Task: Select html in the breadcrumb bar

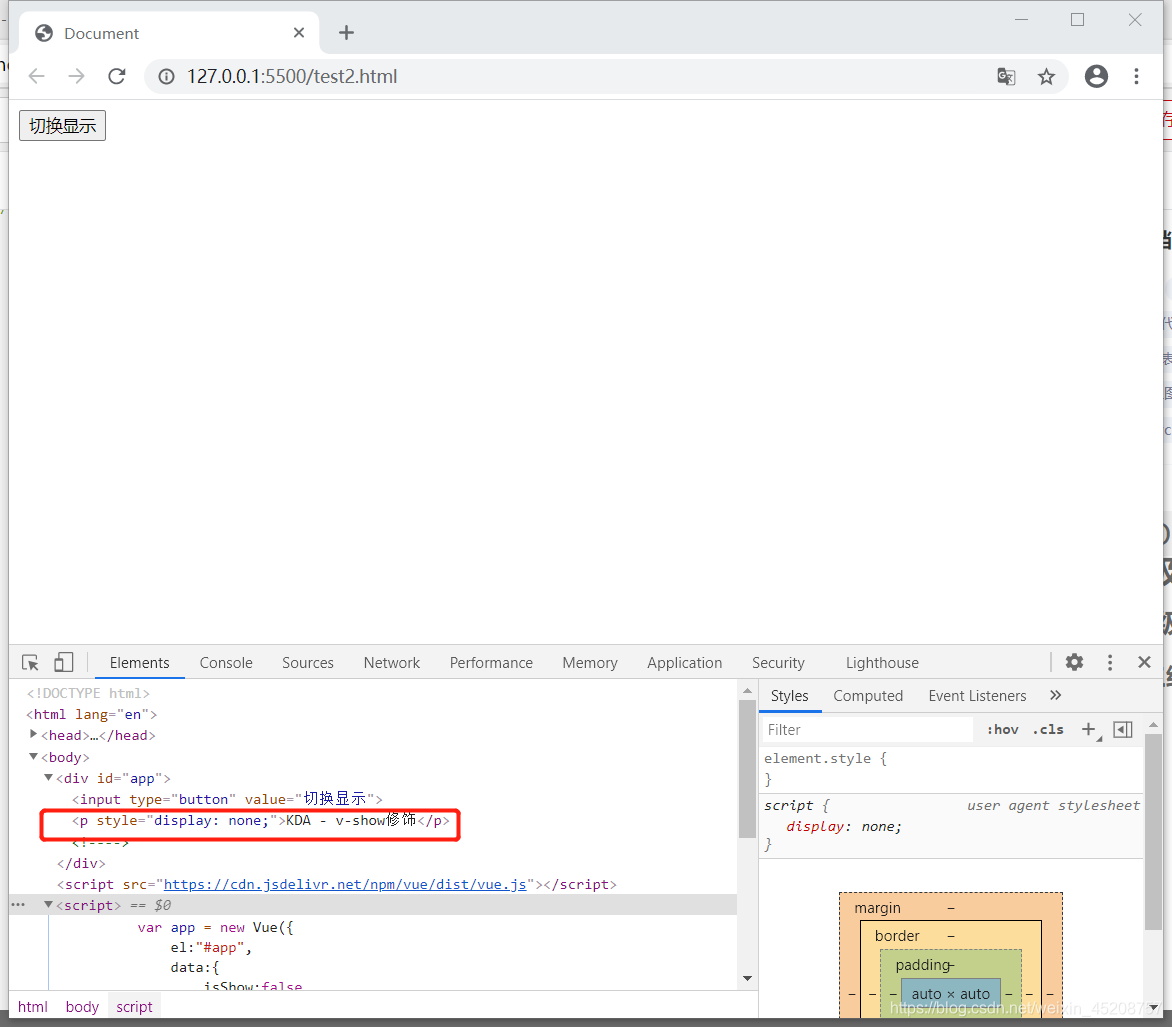Action: pos(33,1007)
